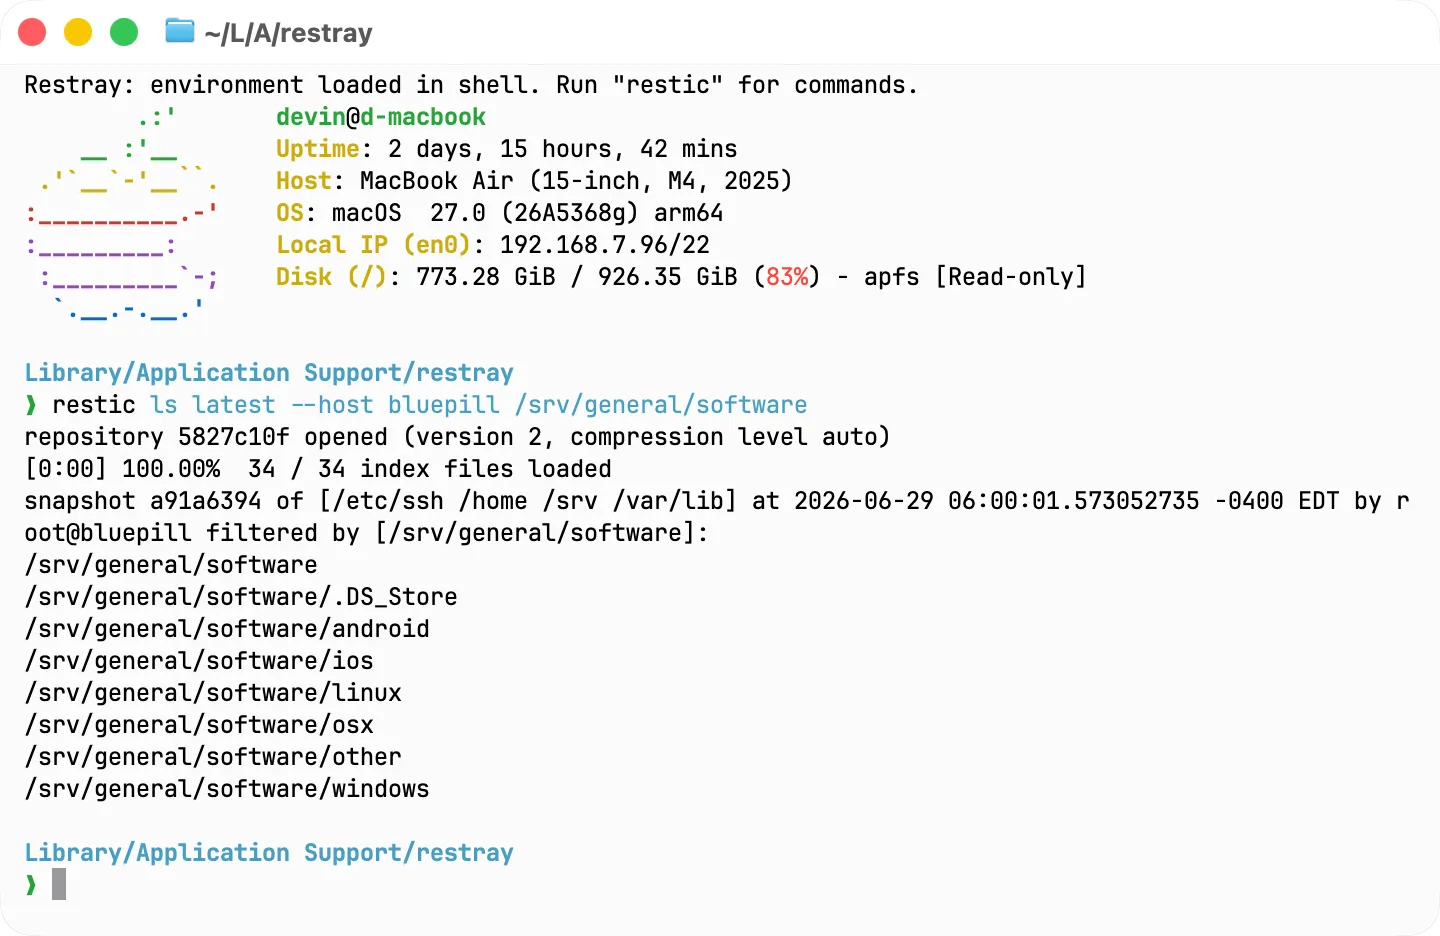The width and height of the screenshot is (1440, 936).
Task: Click the last Library/Application Support/restray path
Action: pyautogui.click(x=269, y=853)
